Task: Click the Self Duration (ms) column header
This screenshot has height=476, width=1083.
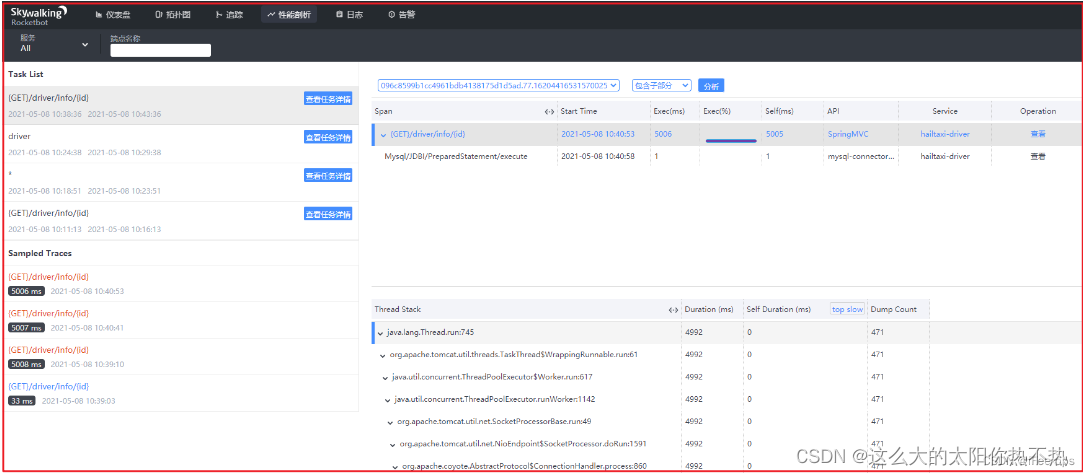Action: (x=778, y=310)
